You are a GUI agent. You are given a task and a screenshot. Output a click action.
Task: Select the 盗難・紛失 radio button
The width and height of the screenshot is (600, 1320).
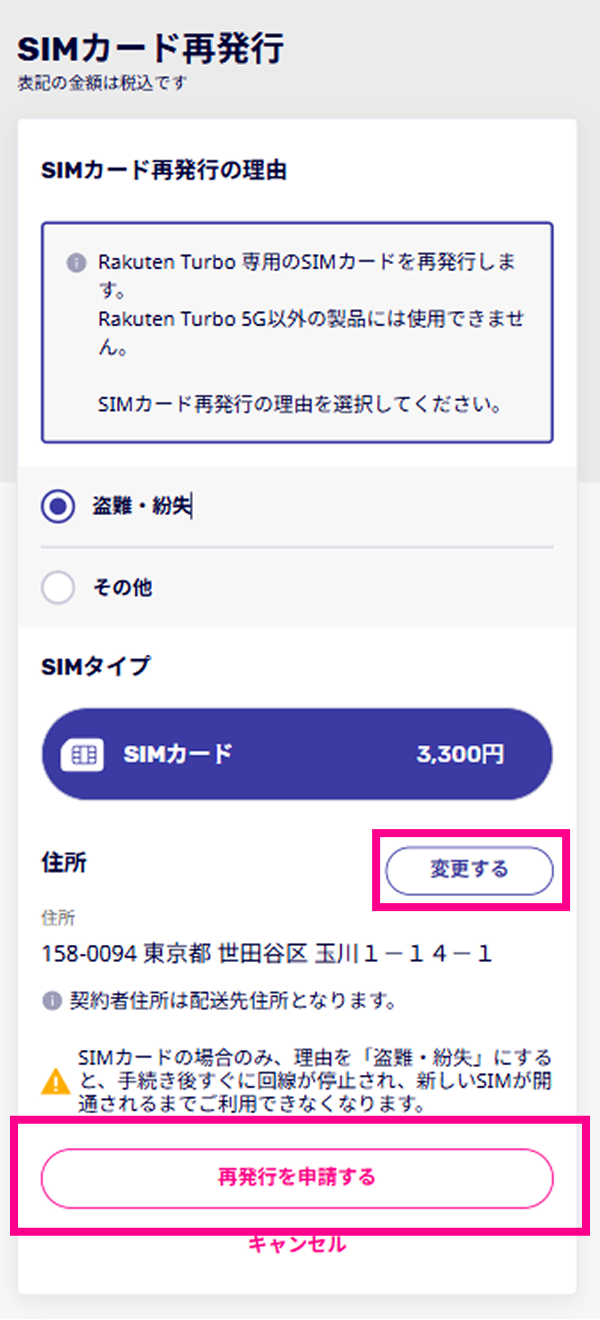tap(58, 507)
